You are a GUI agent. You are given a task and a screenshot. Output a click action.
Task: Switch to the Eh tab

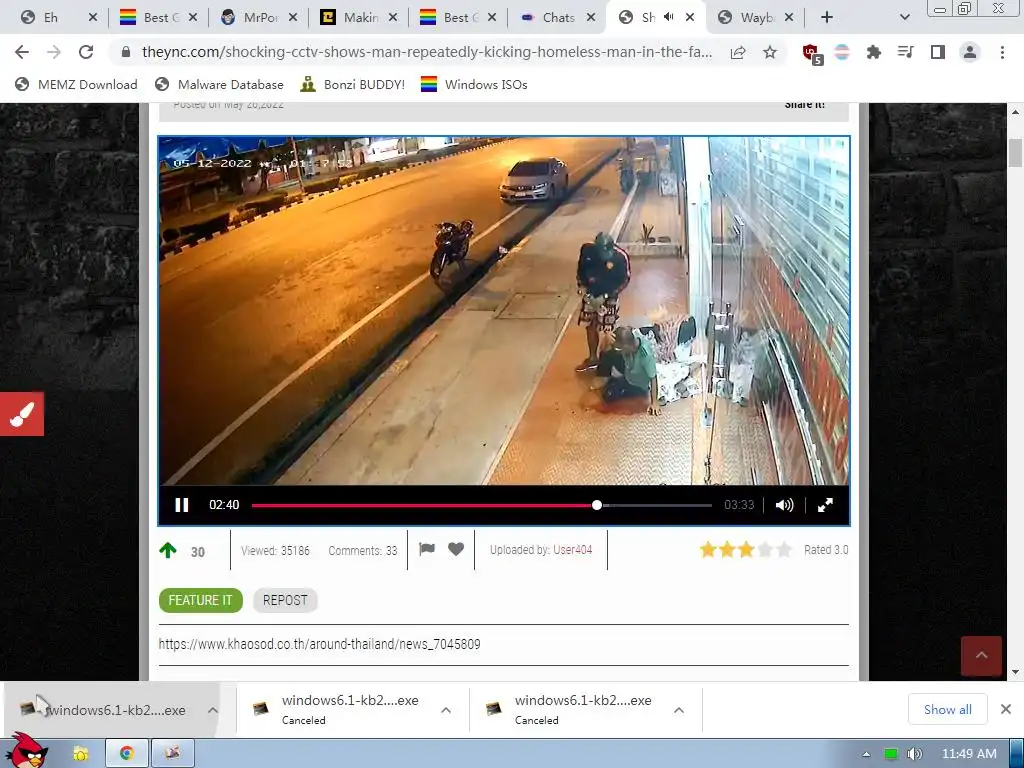[49, 18]
